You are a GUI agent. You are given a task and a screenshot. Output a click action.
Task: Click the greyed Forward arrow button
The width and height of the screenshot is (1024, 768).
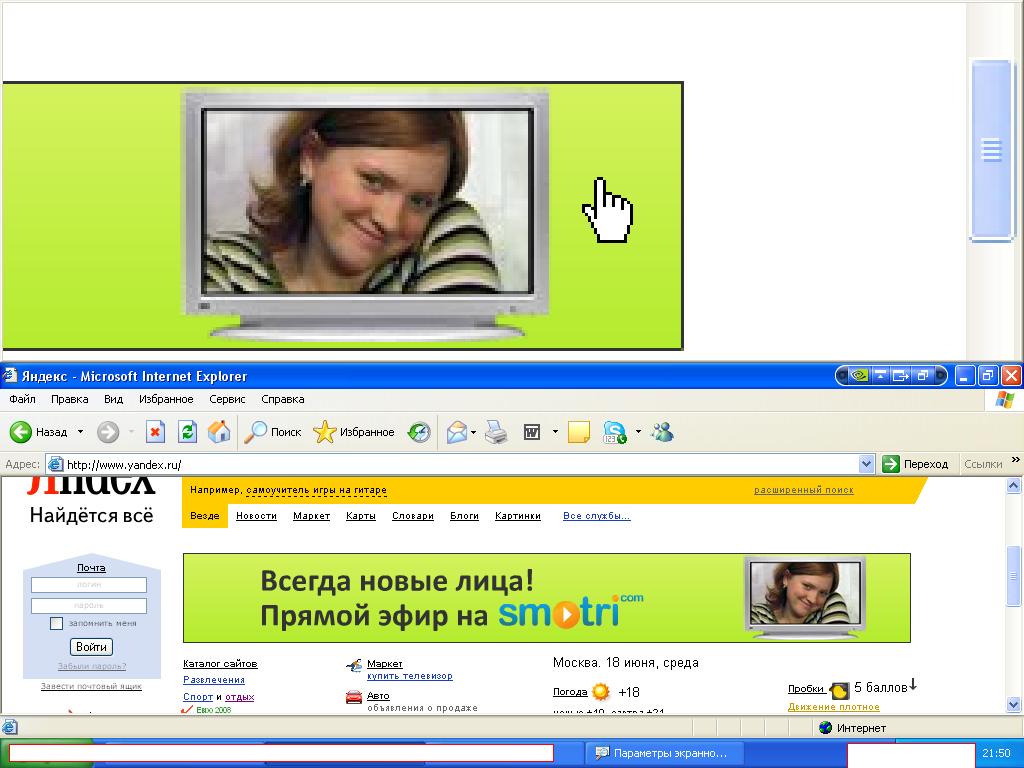(x=108, y=432)
